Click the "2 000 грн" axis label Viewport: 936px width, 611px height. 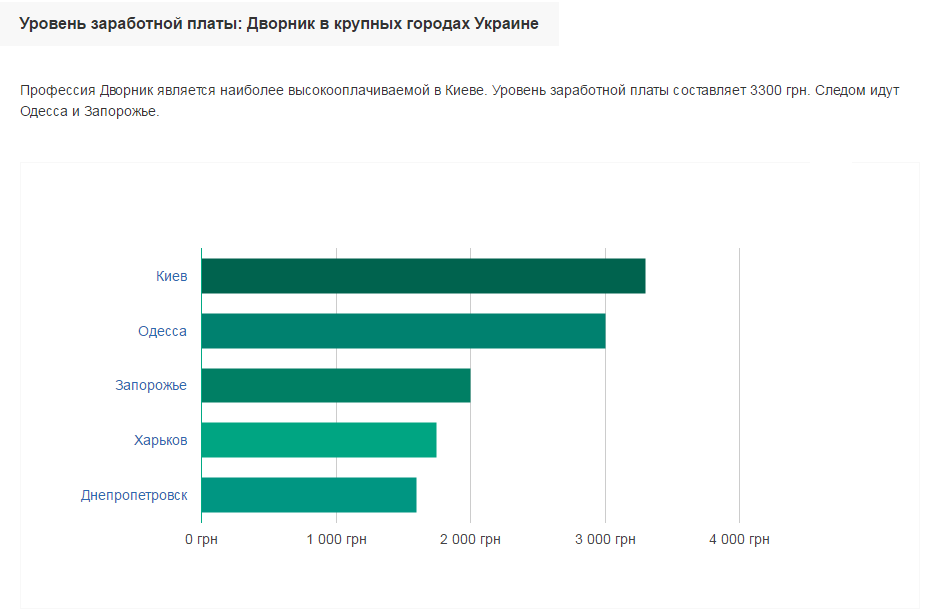click(470, 540)
